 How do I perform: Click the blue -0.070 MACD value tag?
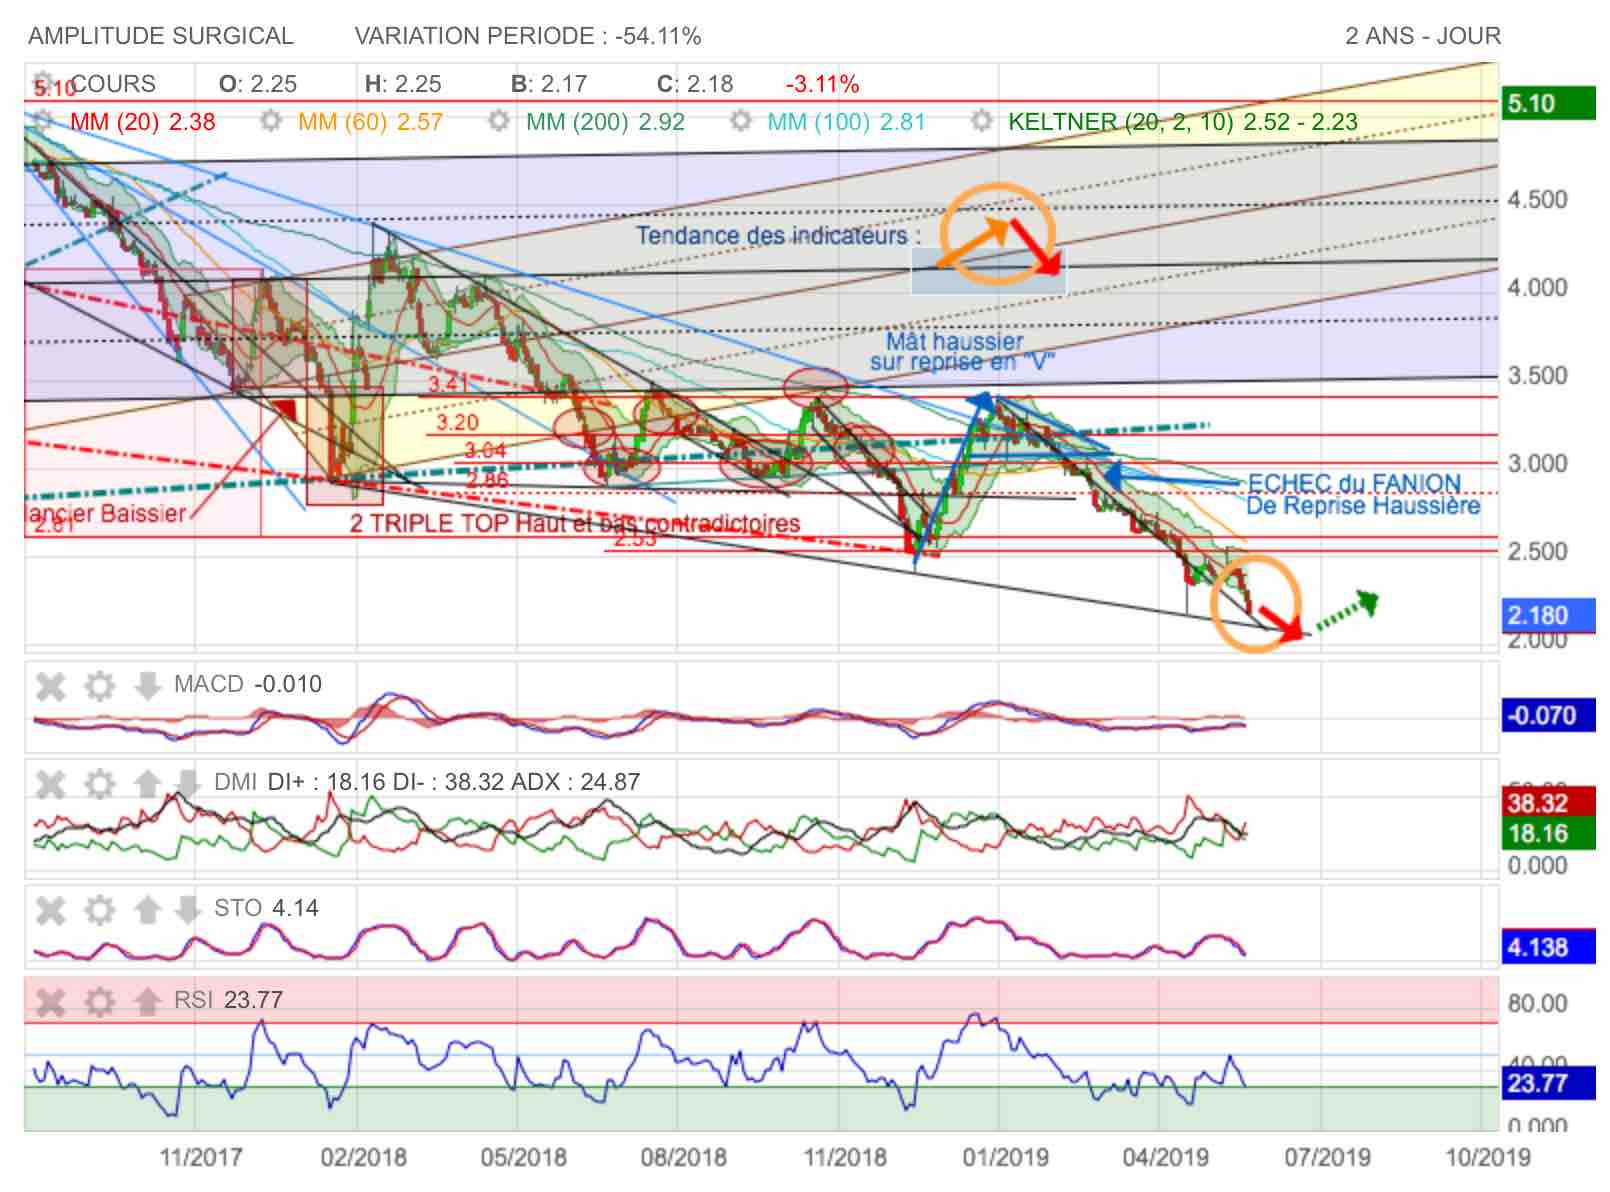tap(1547, 715)
